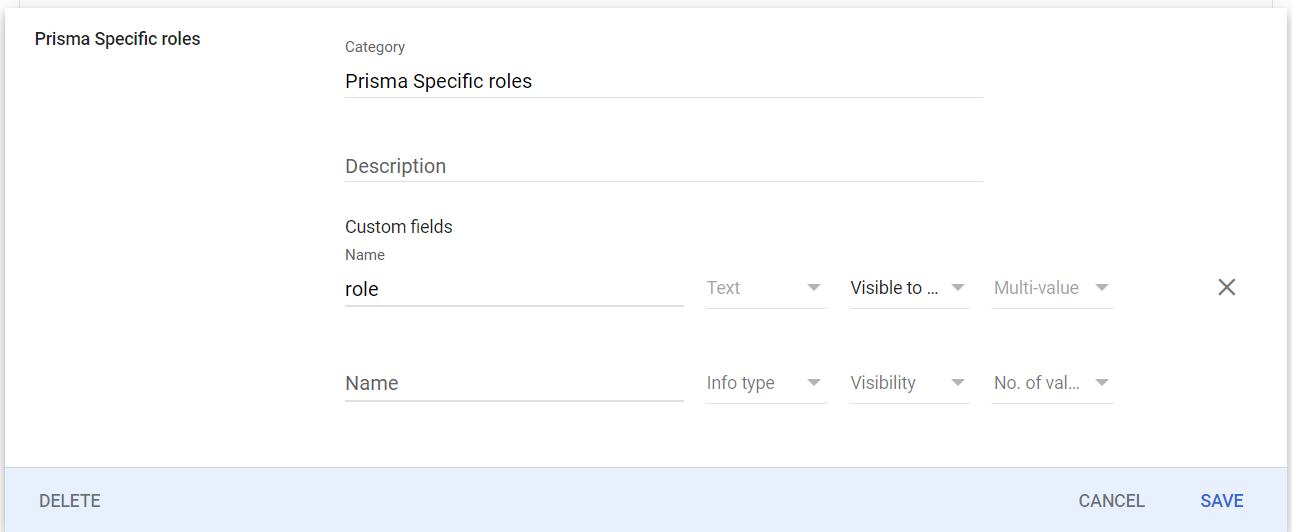Cancel editing the category
This screenshot has height=532, width=1292.
pos(1111,501)
